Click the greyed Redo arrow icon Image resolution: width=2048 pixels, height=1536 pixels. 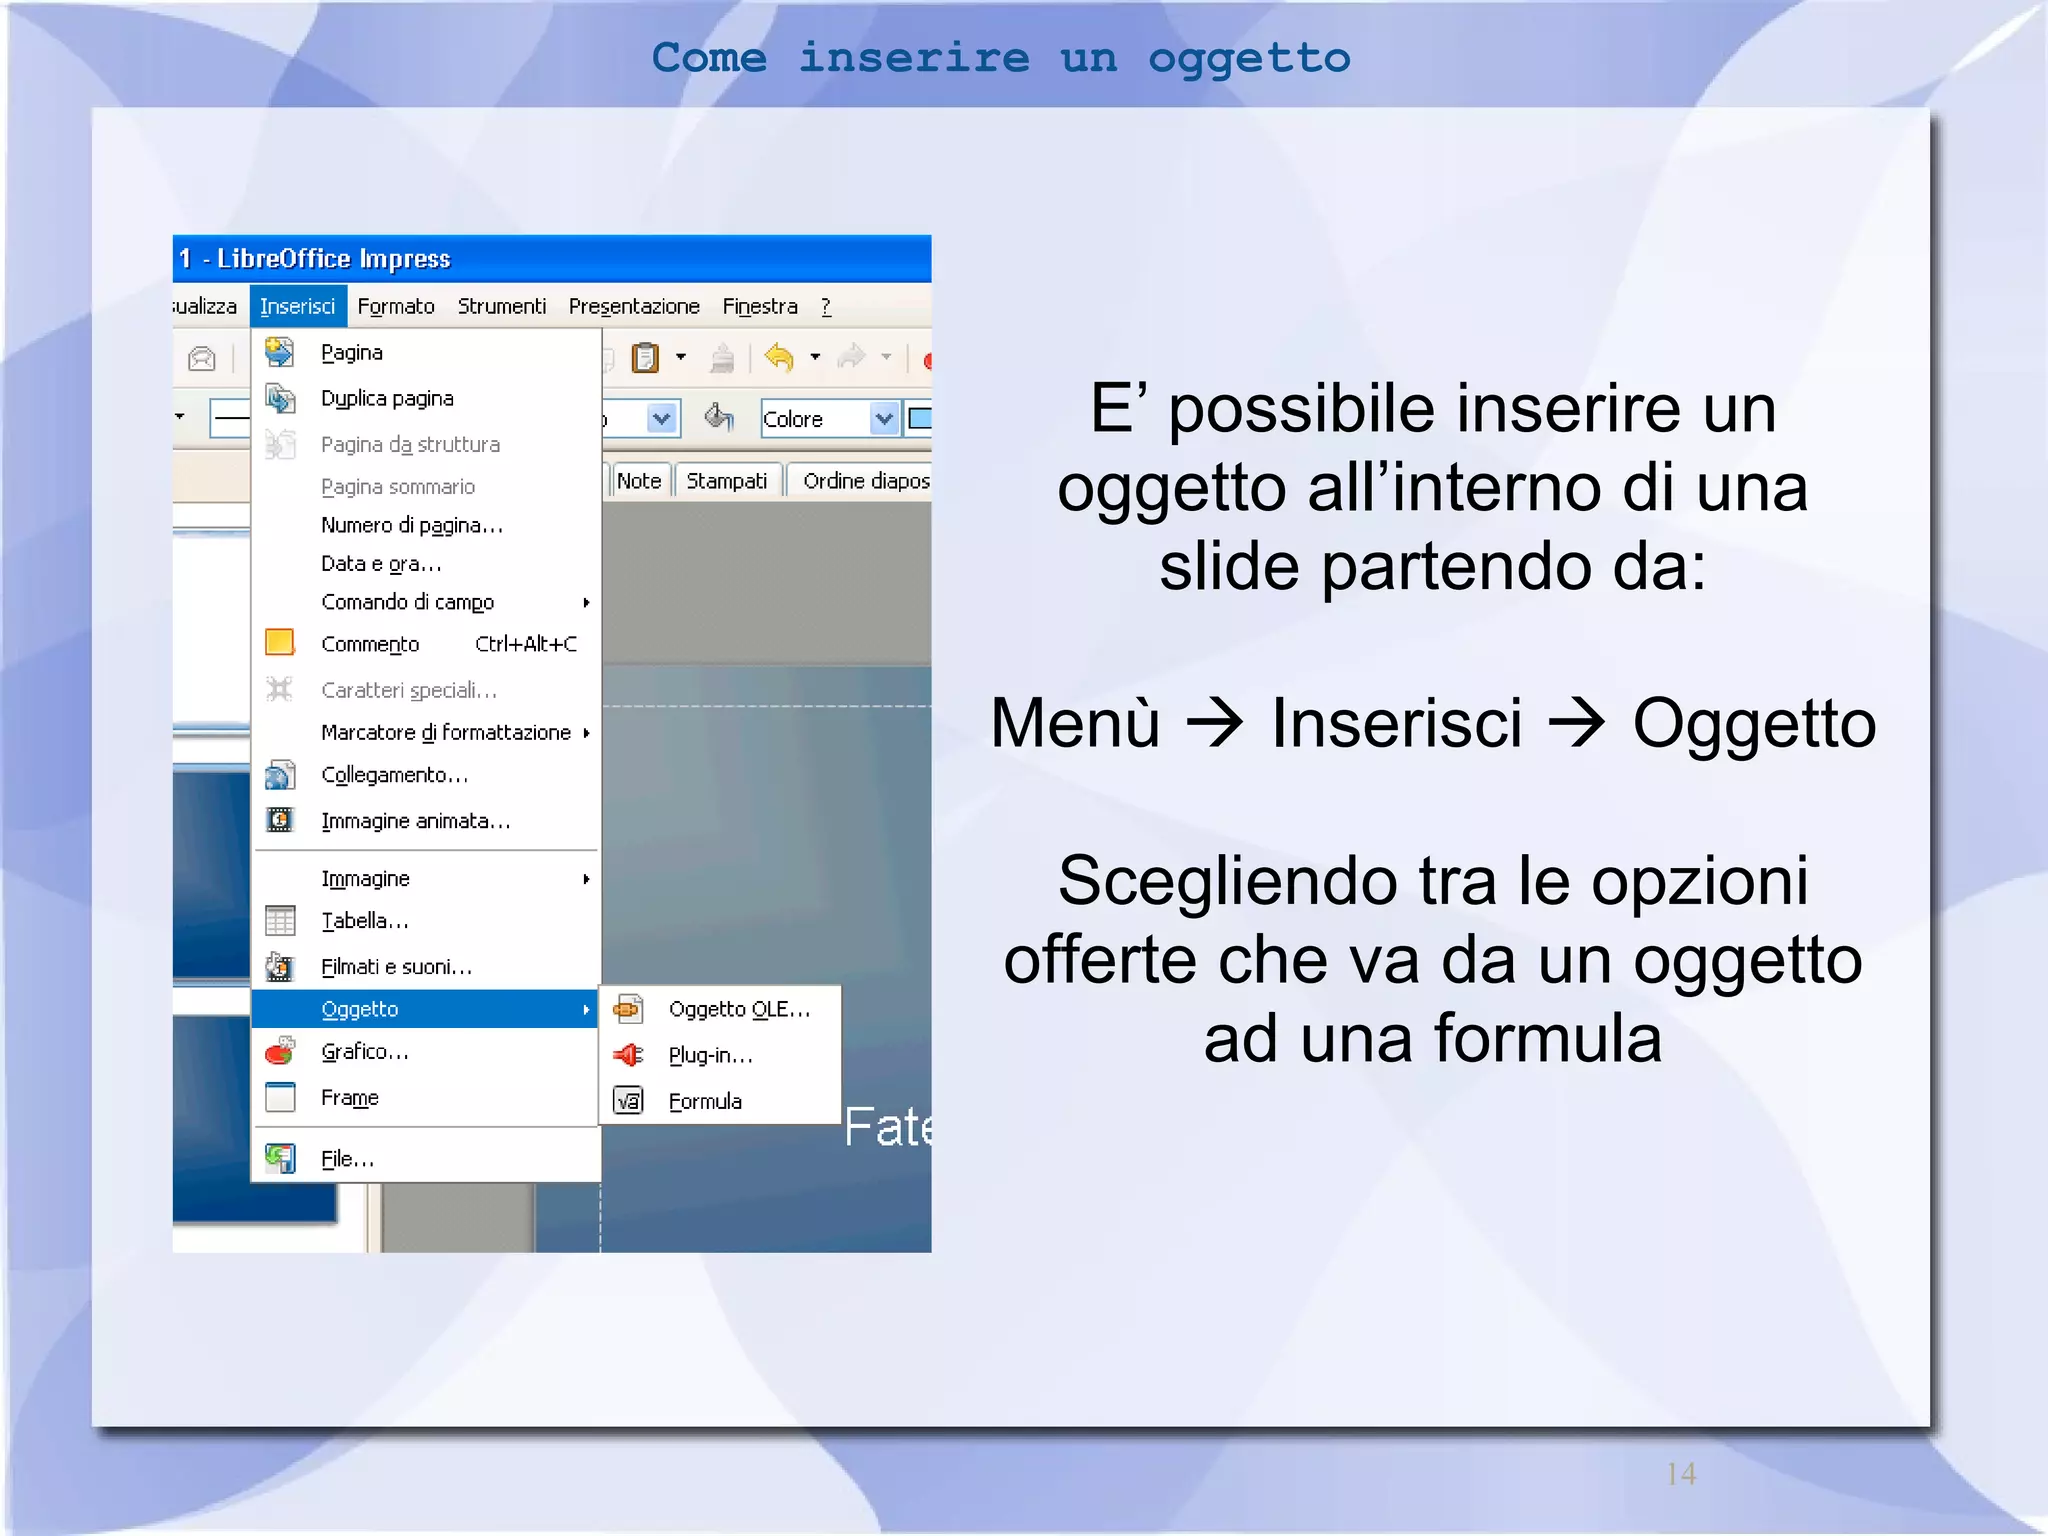coord(851,357)
